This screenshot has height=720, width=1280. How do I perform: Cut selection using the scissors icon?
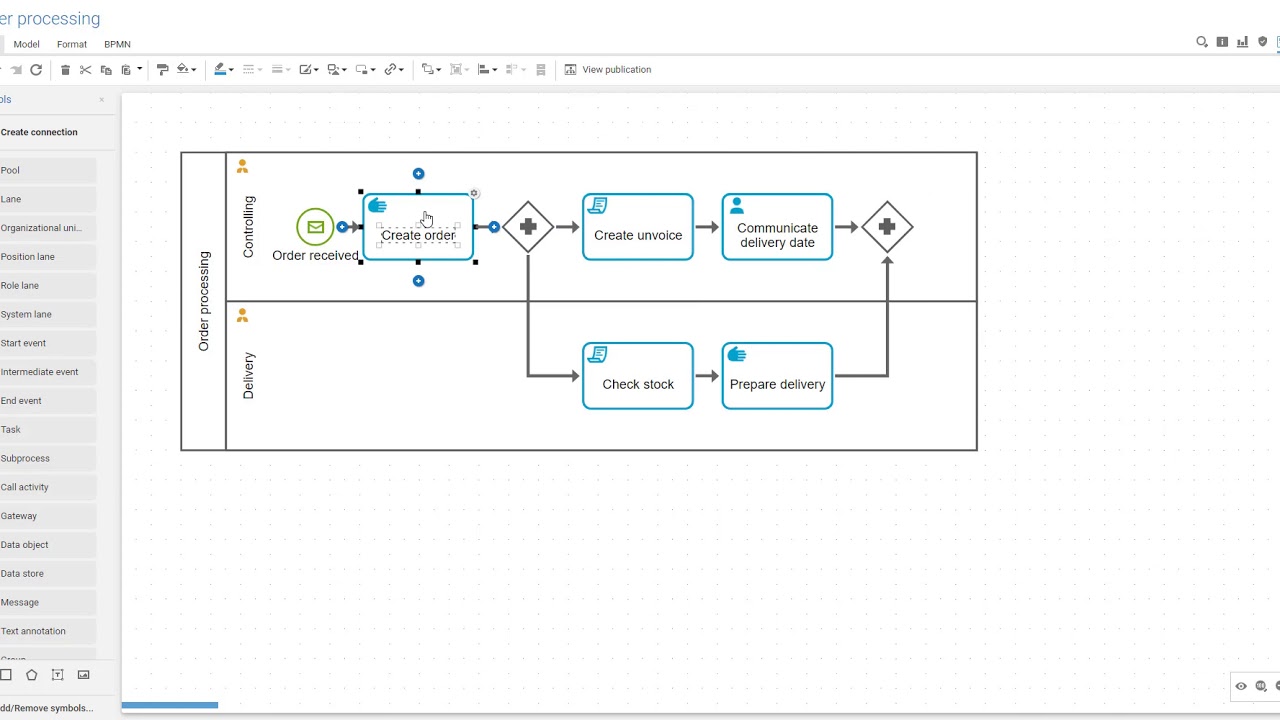(x=85, y=70)
